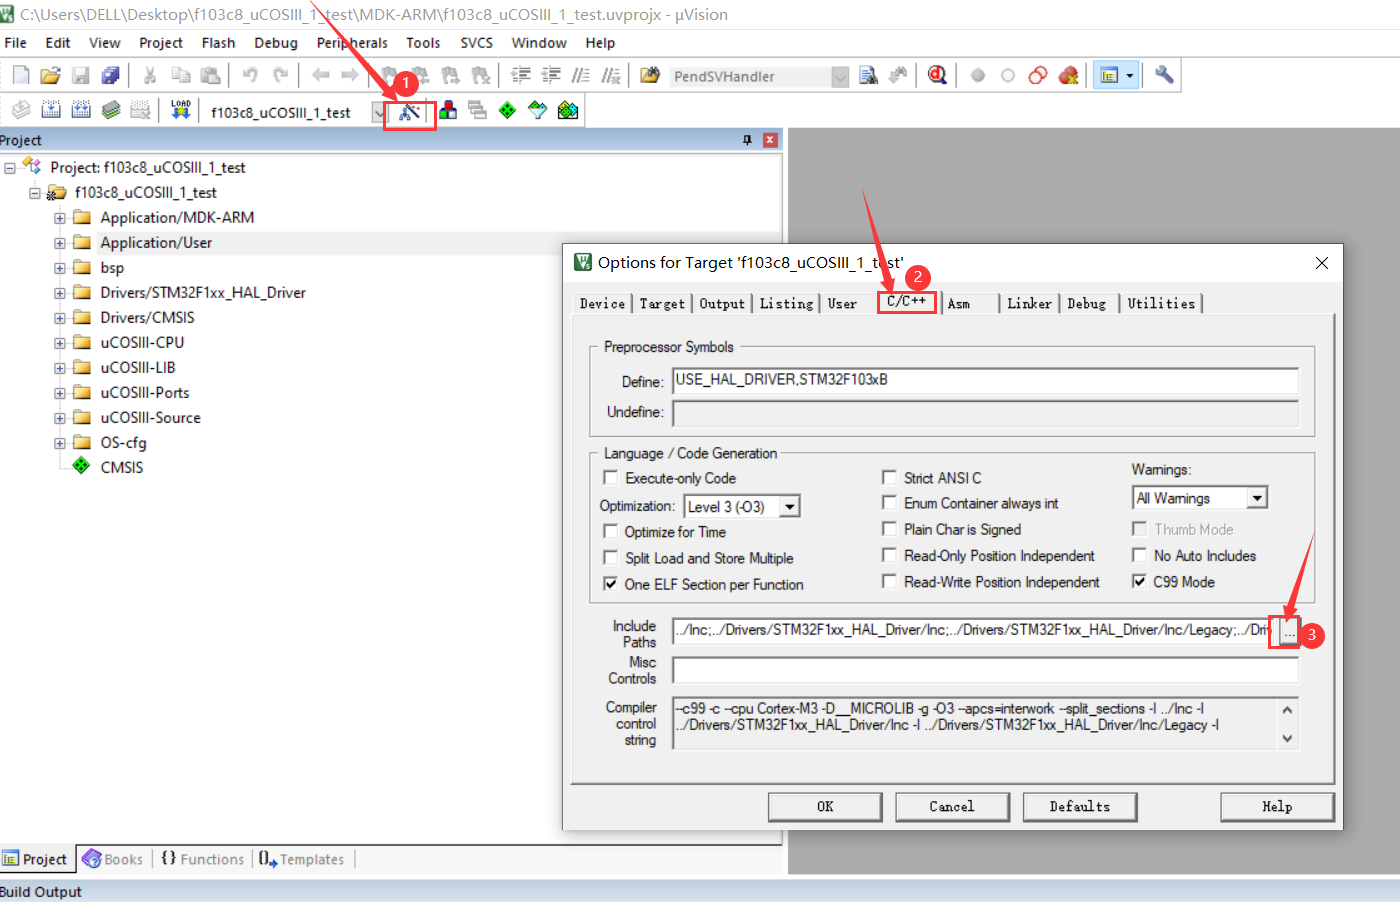Viewport: 1400px width, 902px height.
Task: Click the Help button in dialog
Action: 1277,807
